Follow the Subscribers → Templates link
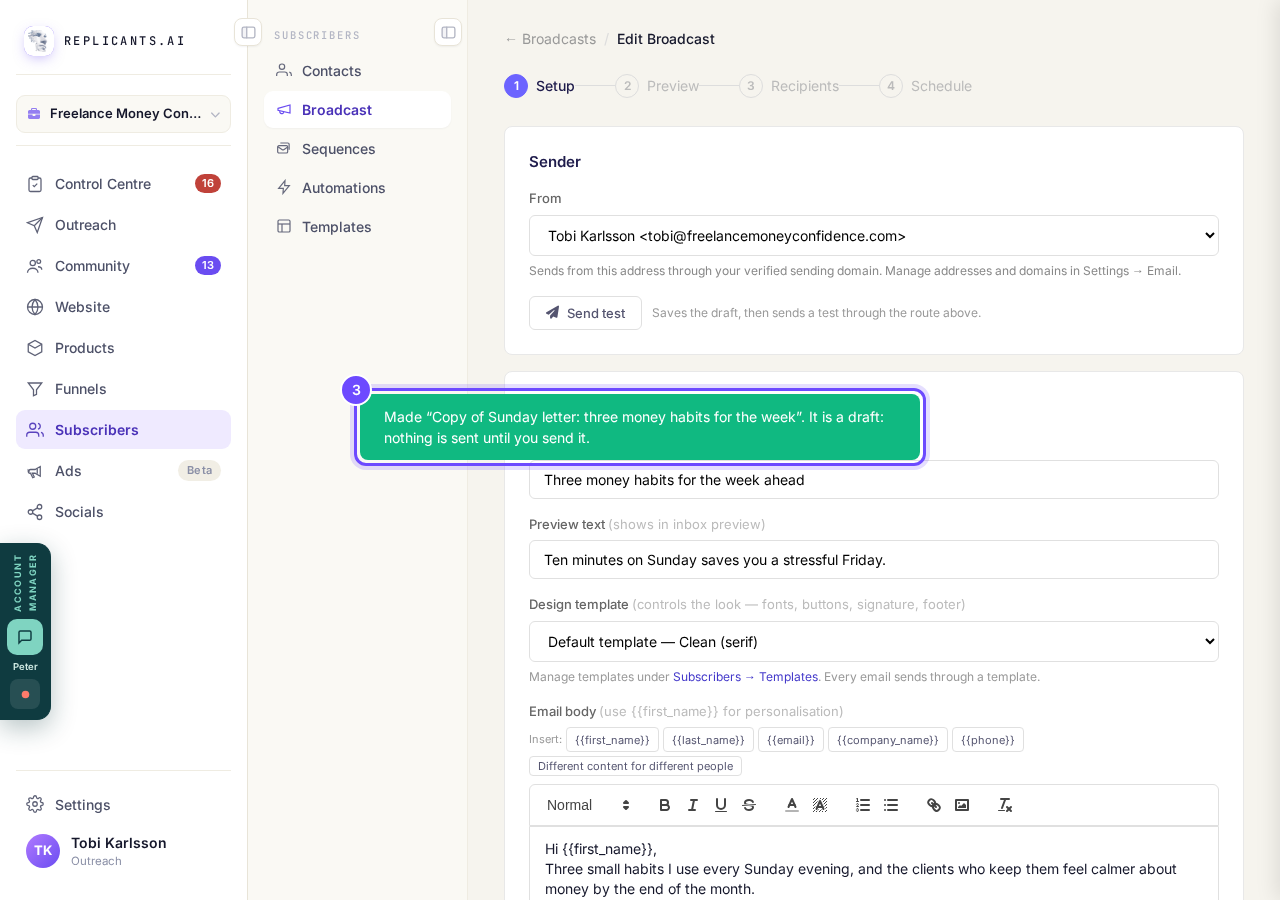Screen dimensions: 1280x900 (745, 677)
